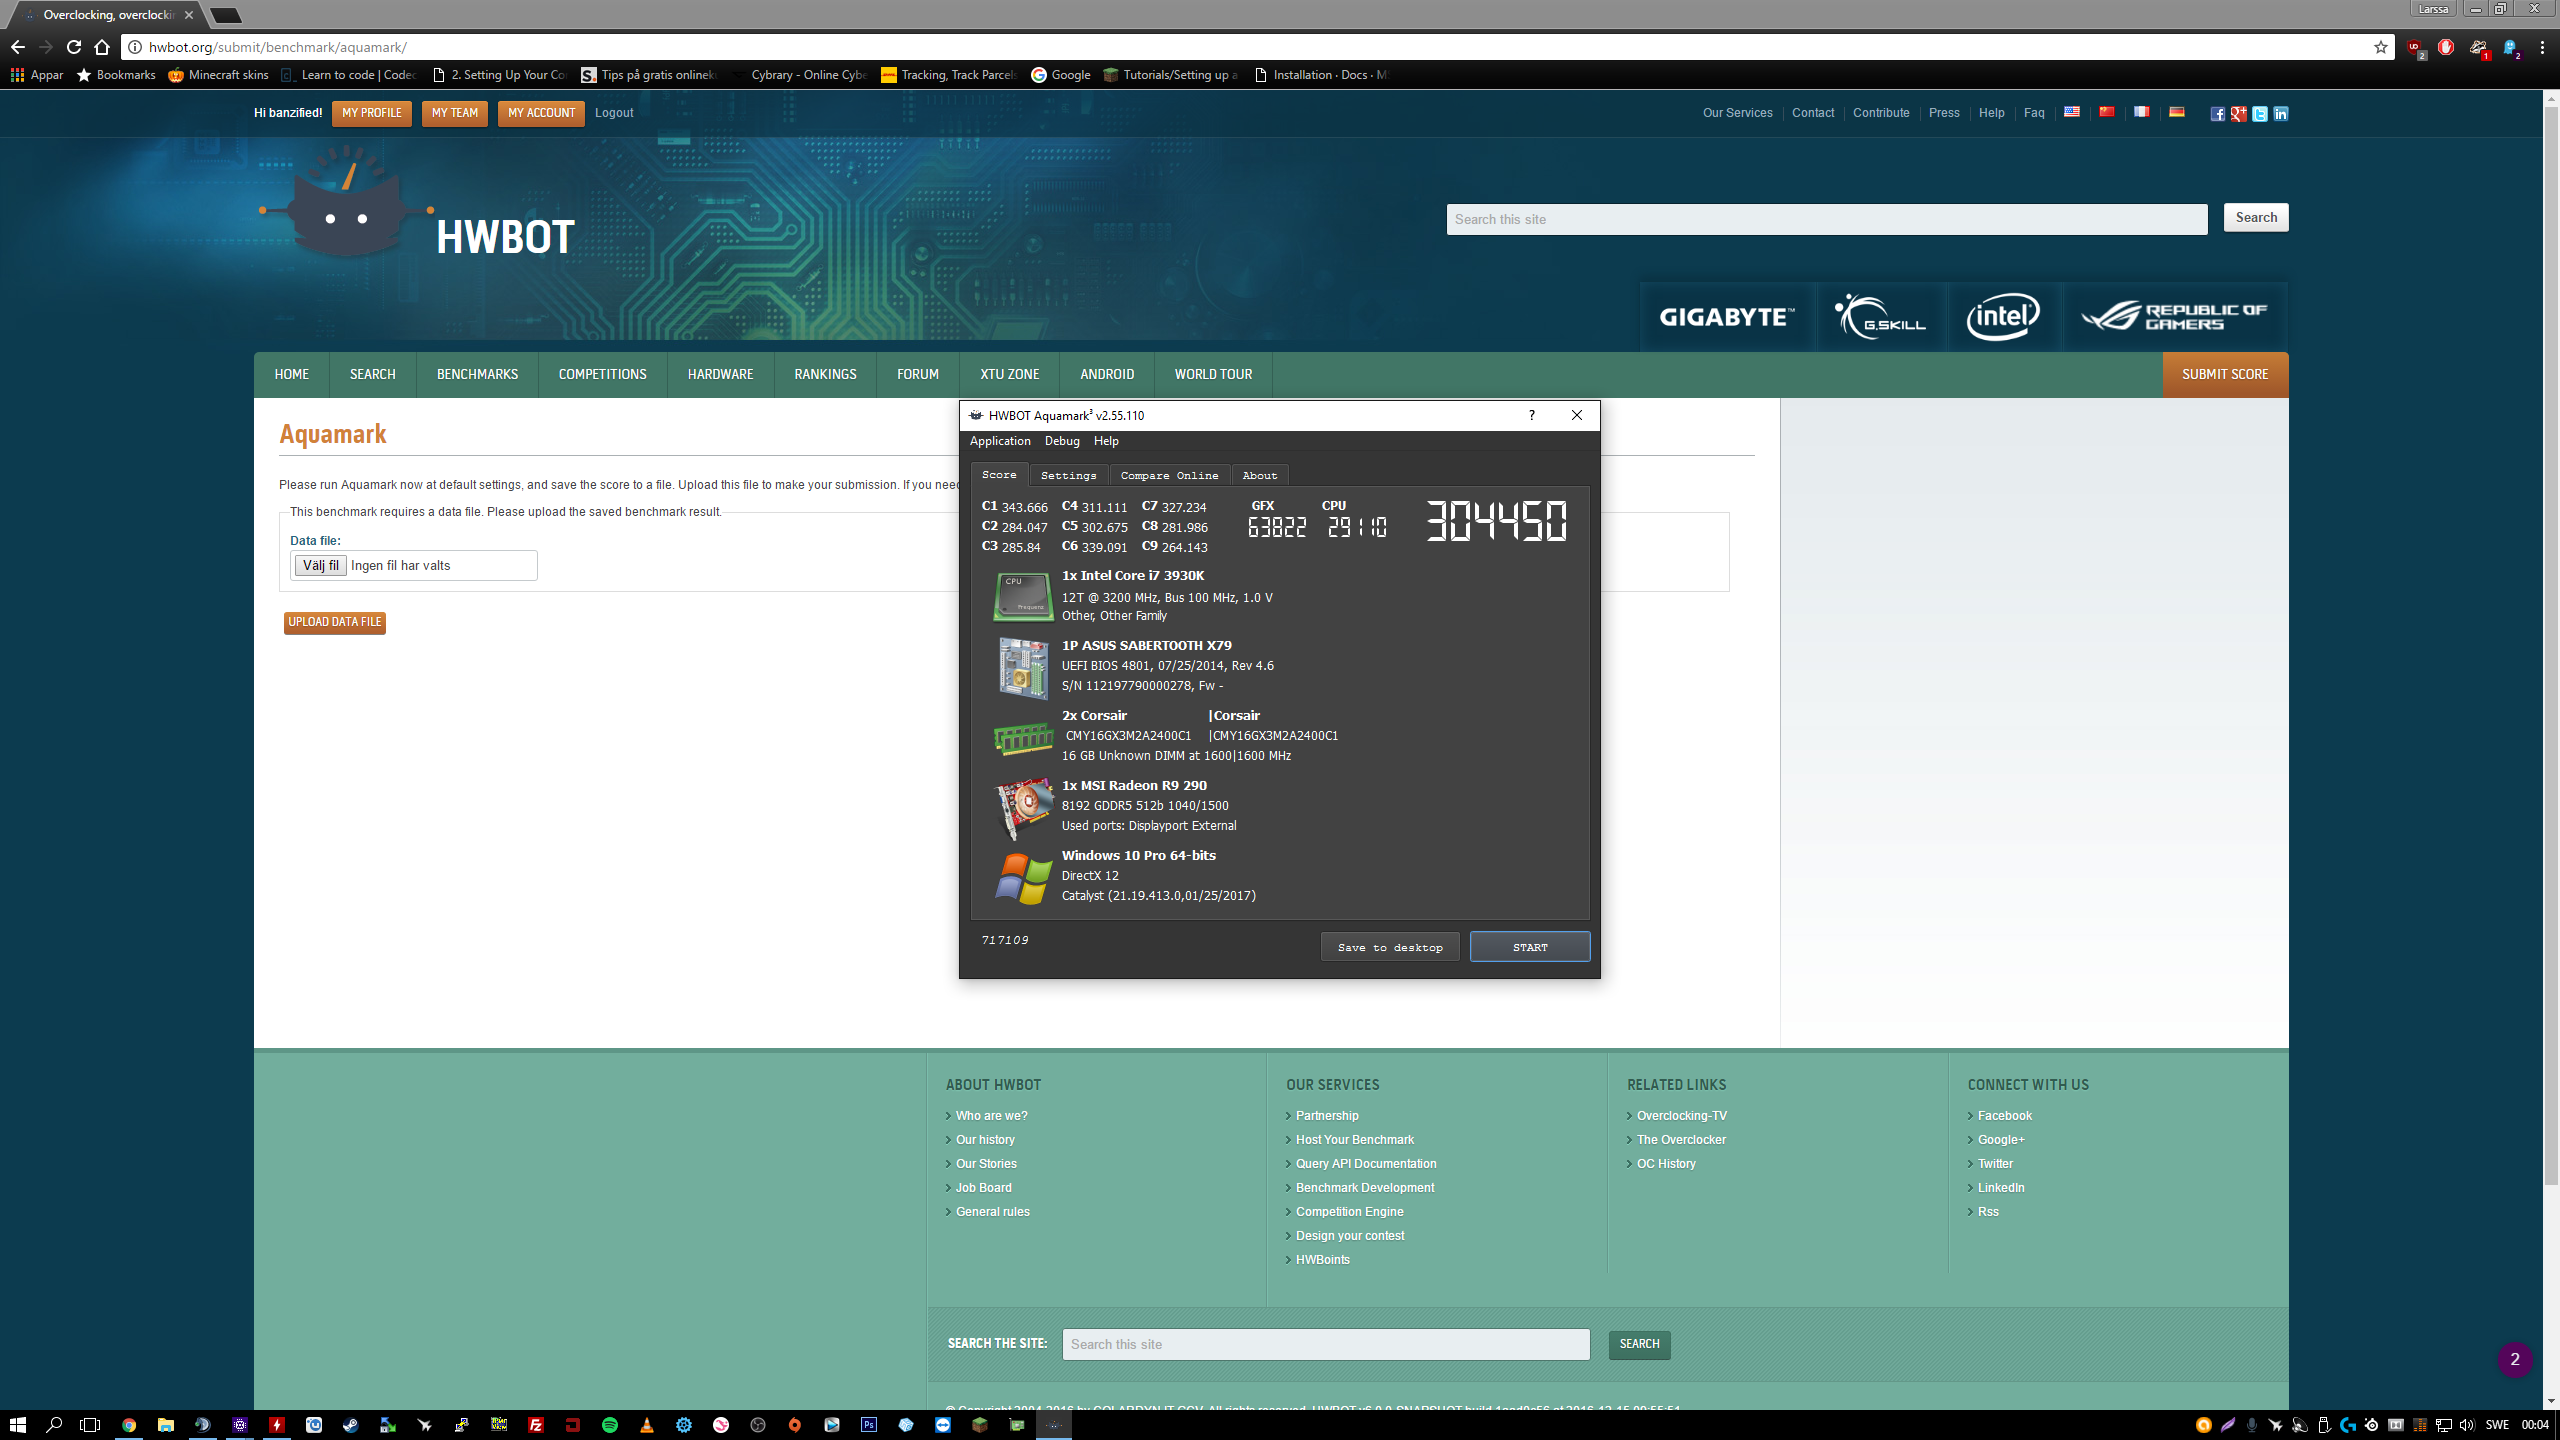Reload the hwbot.org page

74,47
